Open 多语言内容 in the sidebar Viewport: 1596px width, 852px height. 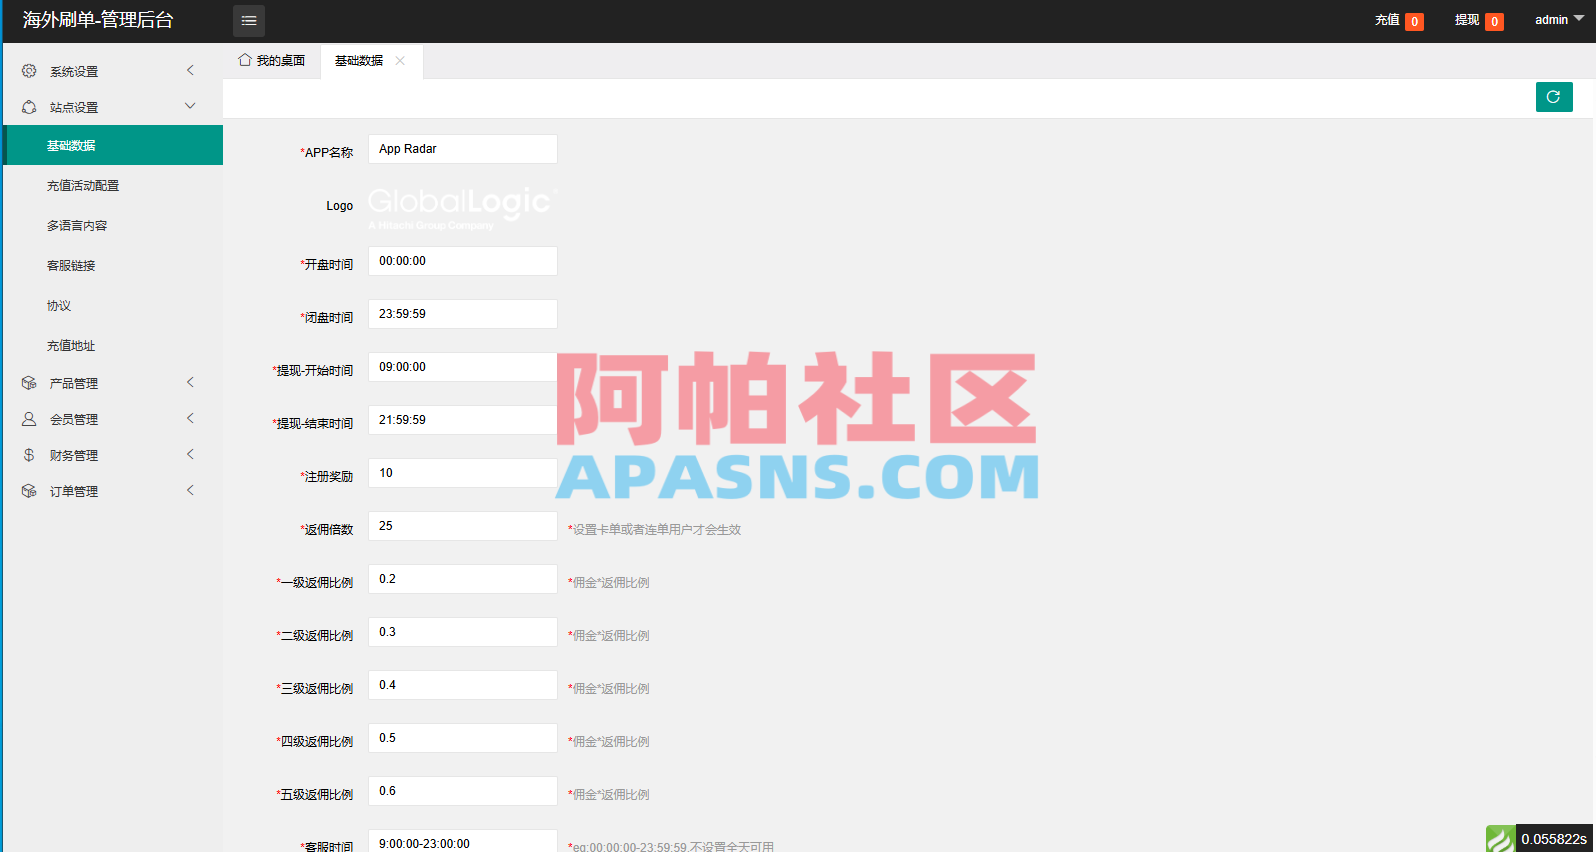coord(113,225)
